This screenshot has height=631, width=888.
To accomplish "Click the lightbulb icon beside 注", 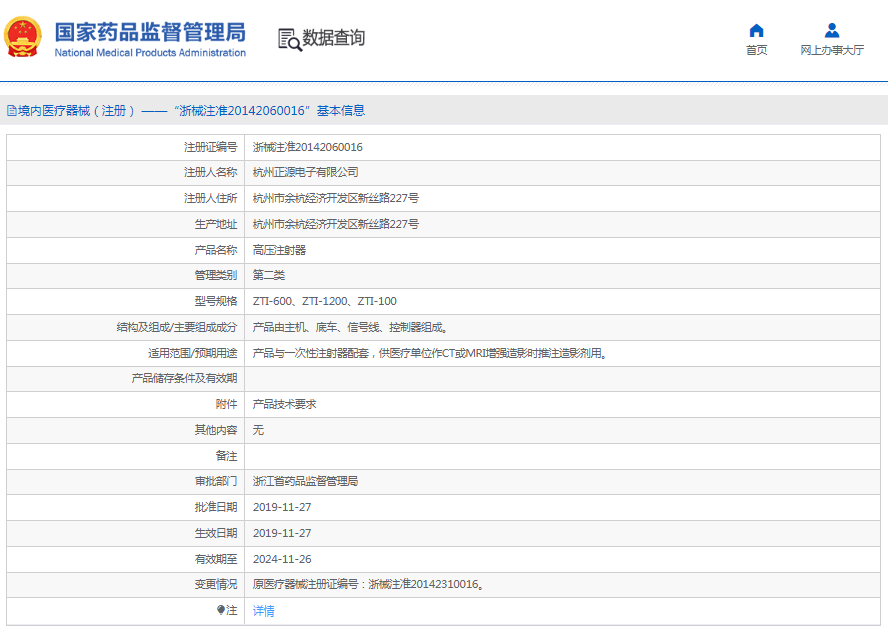I will 221,610.
